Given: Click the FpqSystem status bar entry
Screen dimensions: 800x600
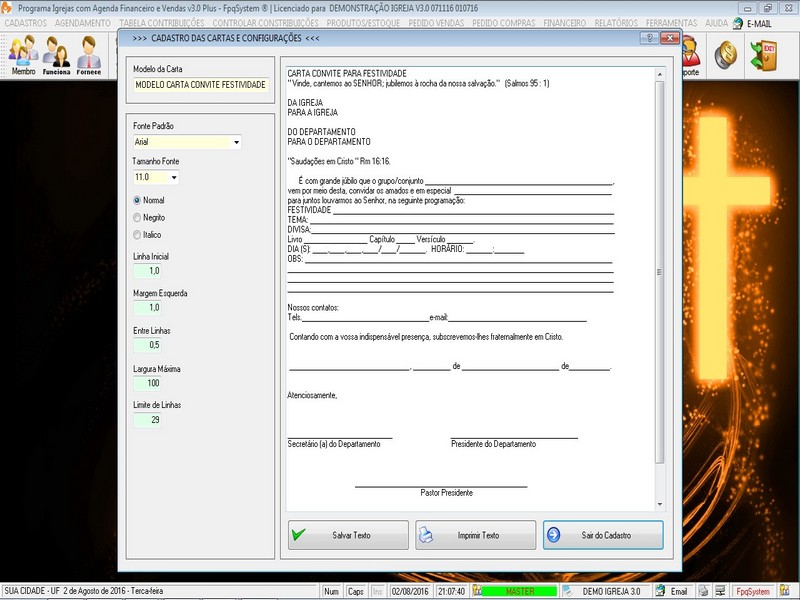Looking at the screenshot, I should [x=753, y=591].
